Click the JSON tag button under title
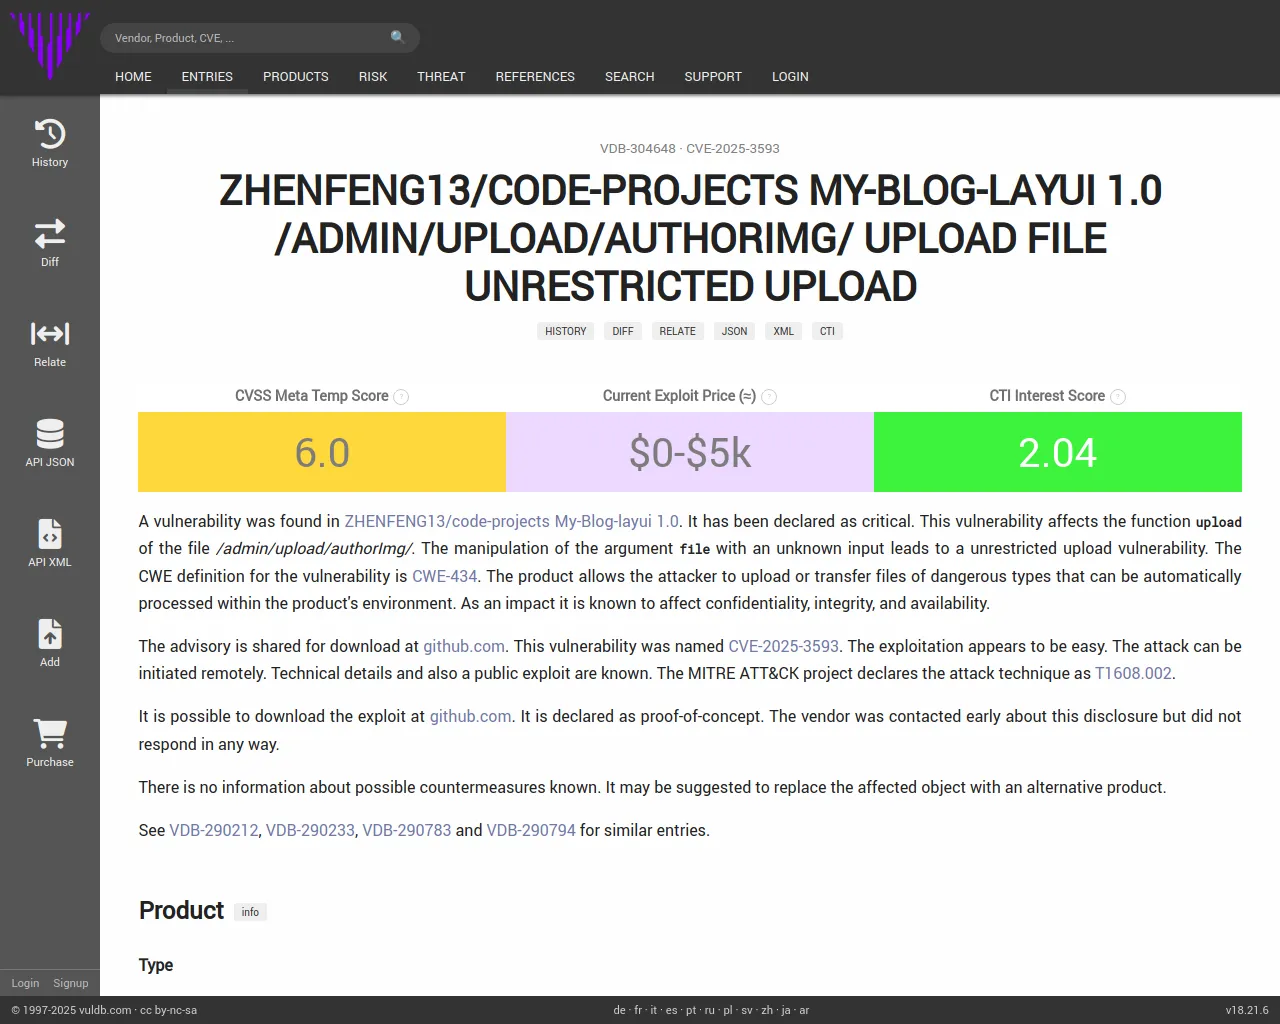This screenshot has height=1024, width=1280. click(x=735, y=331)
